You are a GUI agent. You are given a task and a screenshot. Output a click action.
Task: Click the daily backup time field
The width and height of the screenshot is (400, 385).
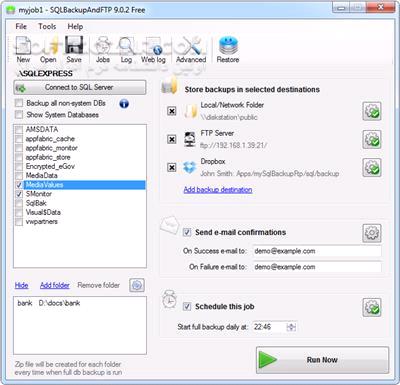pos(270,327)
